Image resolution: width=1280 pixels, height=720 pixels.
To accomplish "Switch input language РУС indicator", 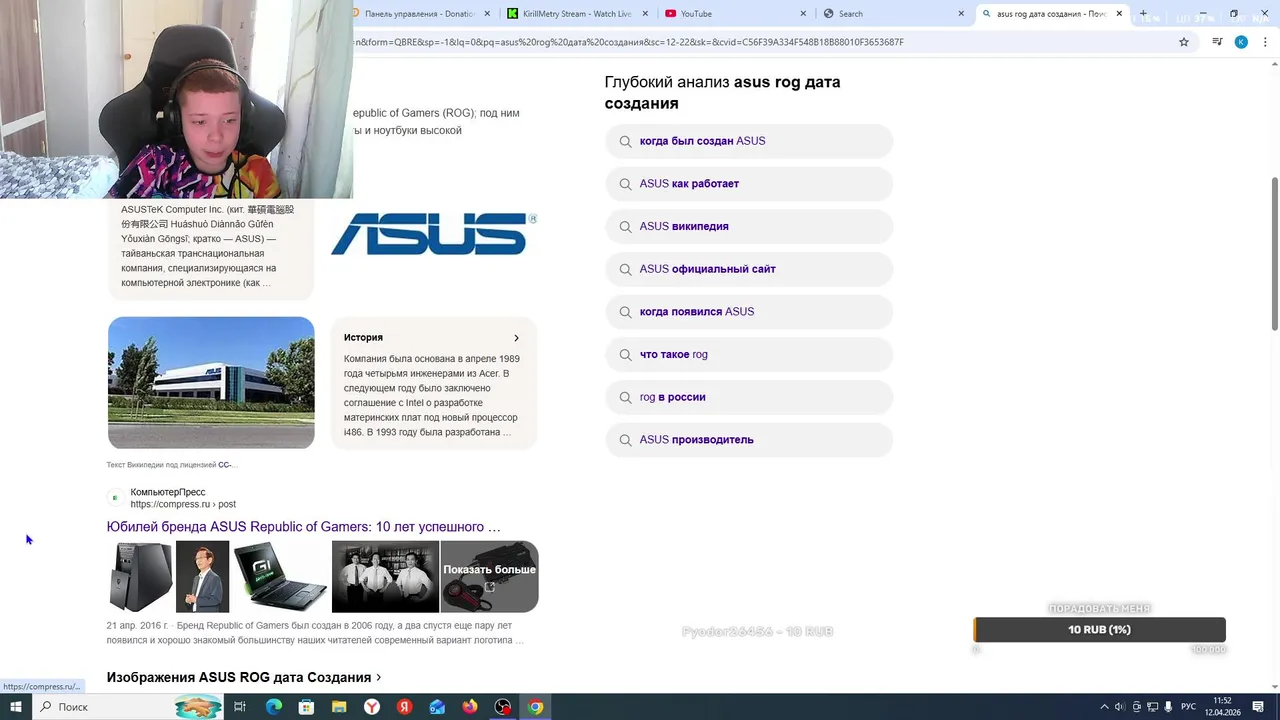I will [1188, 707].
